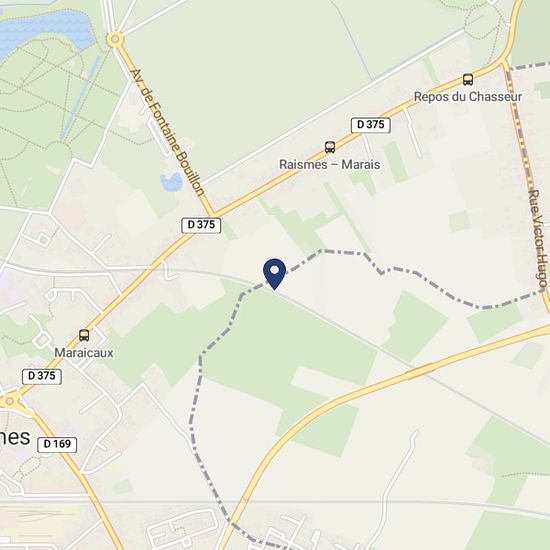
Task: Click the large blue lake in the park
Action: point(46,31)
